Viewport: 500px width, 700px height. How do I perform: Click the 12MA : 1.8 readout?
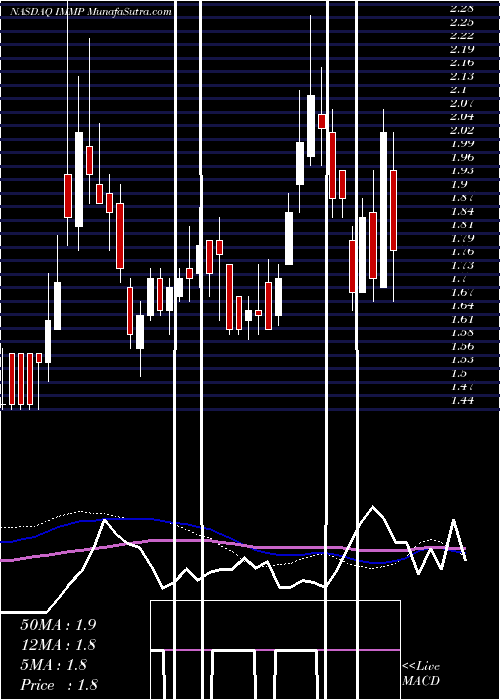point(58,645)
